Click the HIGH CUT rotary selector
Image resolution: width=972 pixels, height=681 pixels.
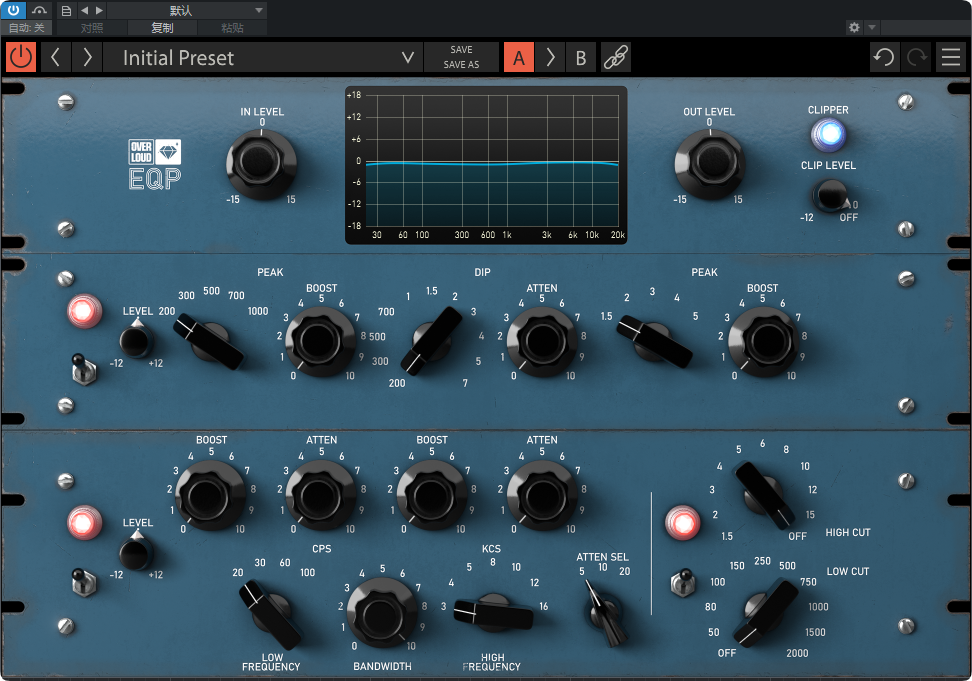pos(765,495)
